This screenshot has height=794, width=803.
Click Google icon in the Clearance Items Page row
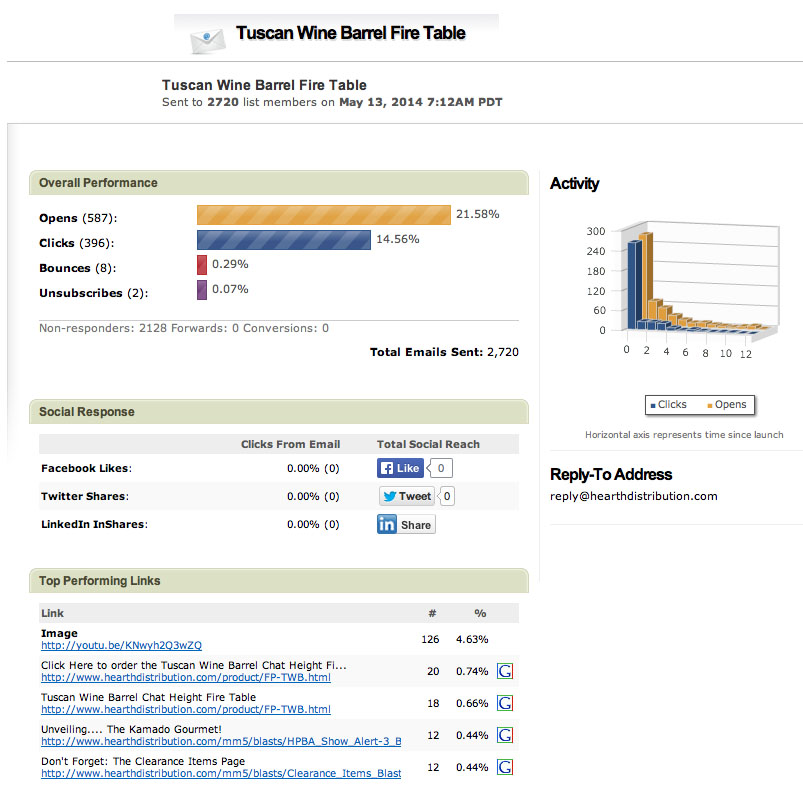click(x=505, y=767)
